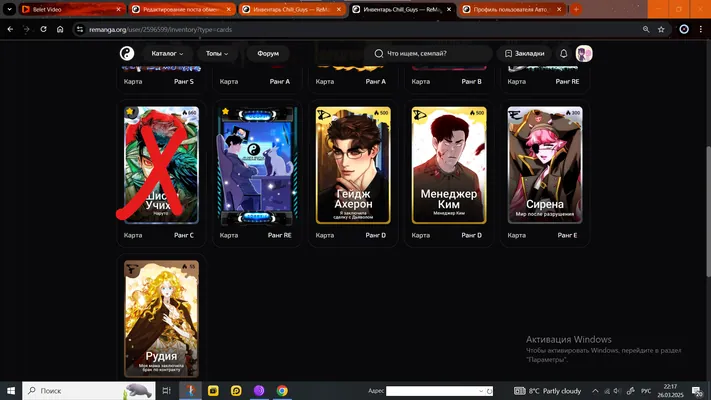Open the Шисуи Учиха card
Viewport: 711px width, 400px height.
pyautogui.click(x=161, y=165)
